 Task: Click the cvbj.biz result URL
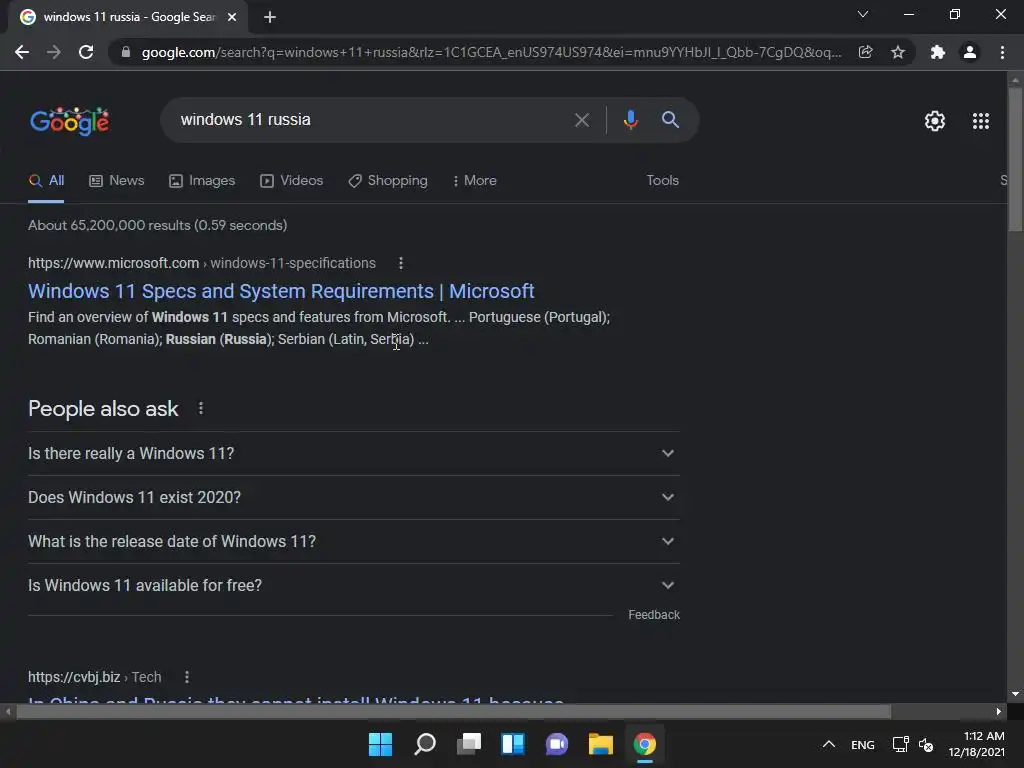95,677
